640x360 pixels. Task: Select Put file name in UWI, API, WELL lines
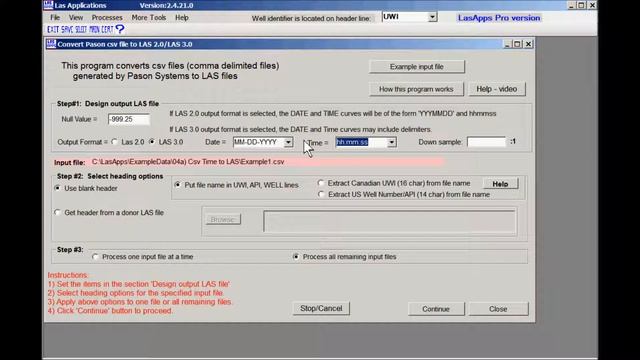[178, 185]
